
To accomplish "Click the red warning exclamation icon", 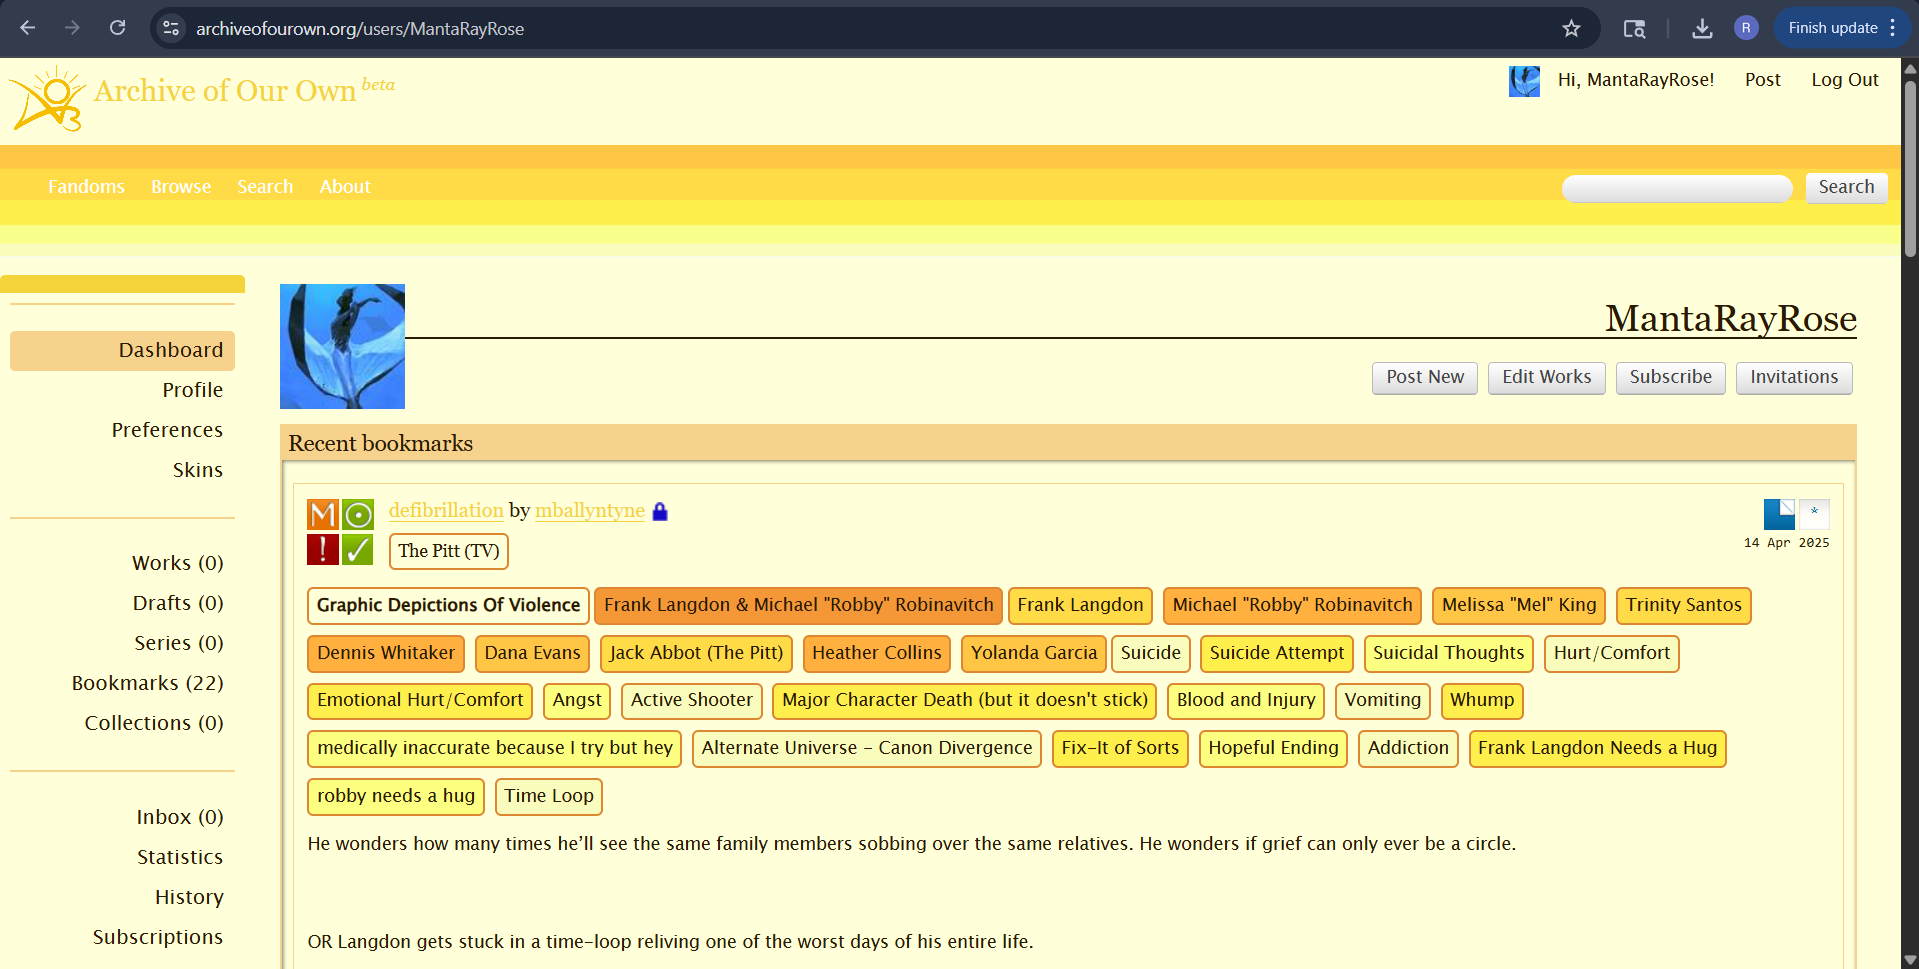I will point(323,549).
